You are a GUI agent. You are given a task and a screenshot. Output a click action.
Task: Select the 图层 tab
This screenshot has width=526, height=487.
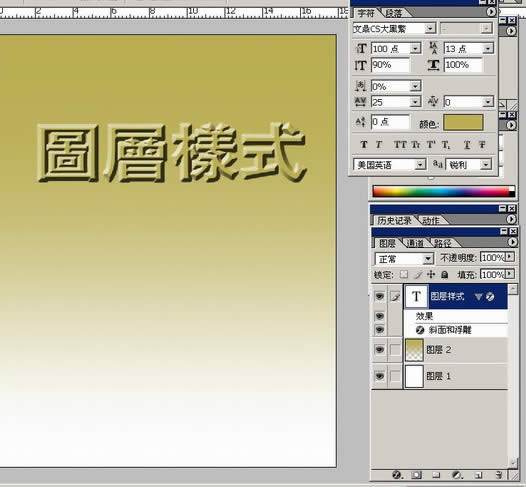pos(387,243)
